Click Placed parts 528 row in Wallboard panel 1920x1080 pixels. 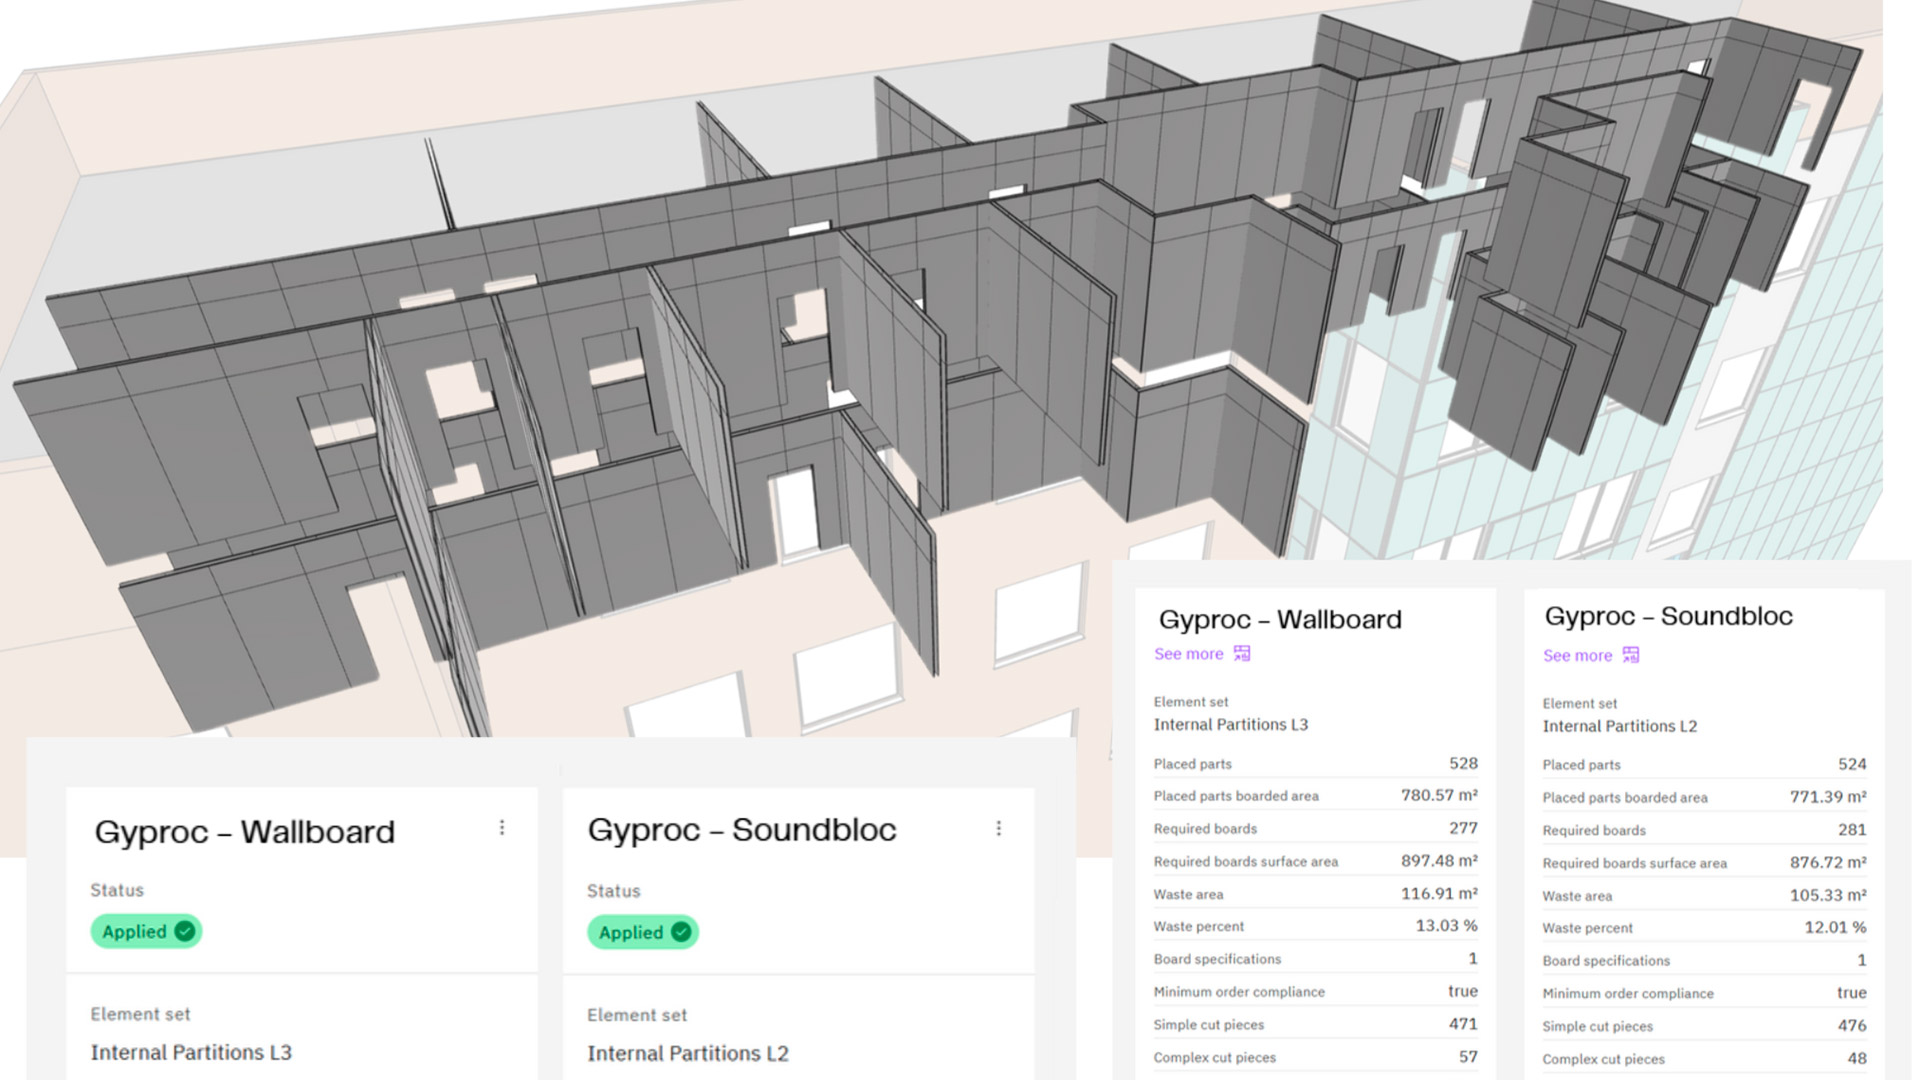(1315, 764)
